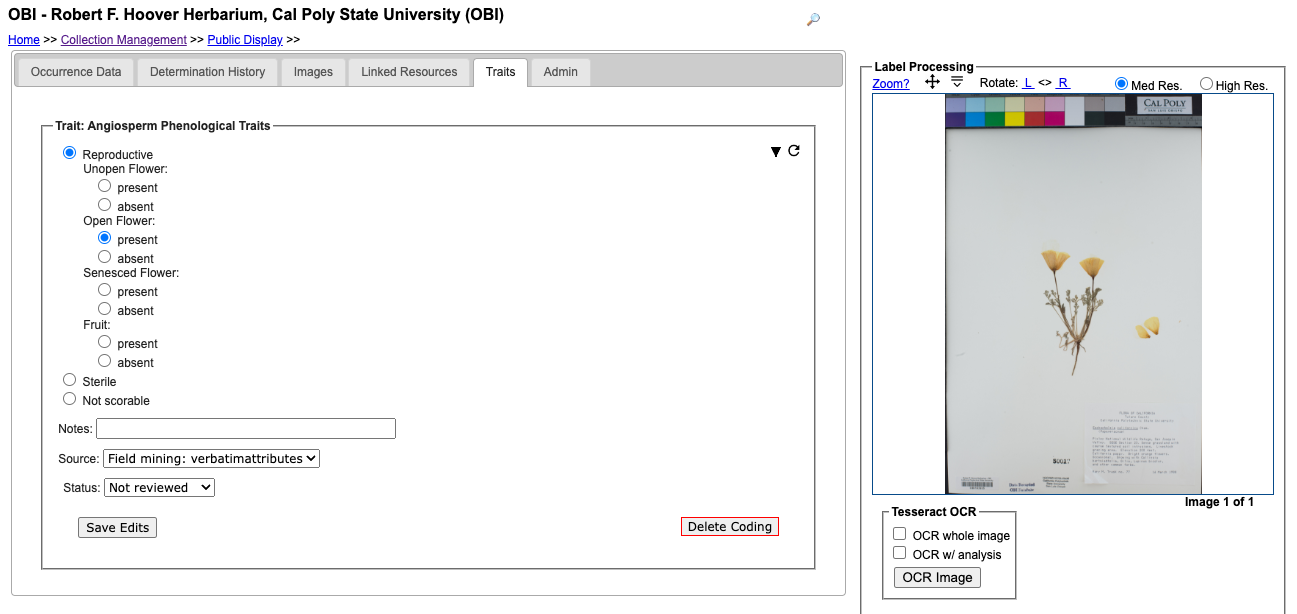Enable OCR whole image checkbox
Viewport: 1297px width, 614px height.
900,534
